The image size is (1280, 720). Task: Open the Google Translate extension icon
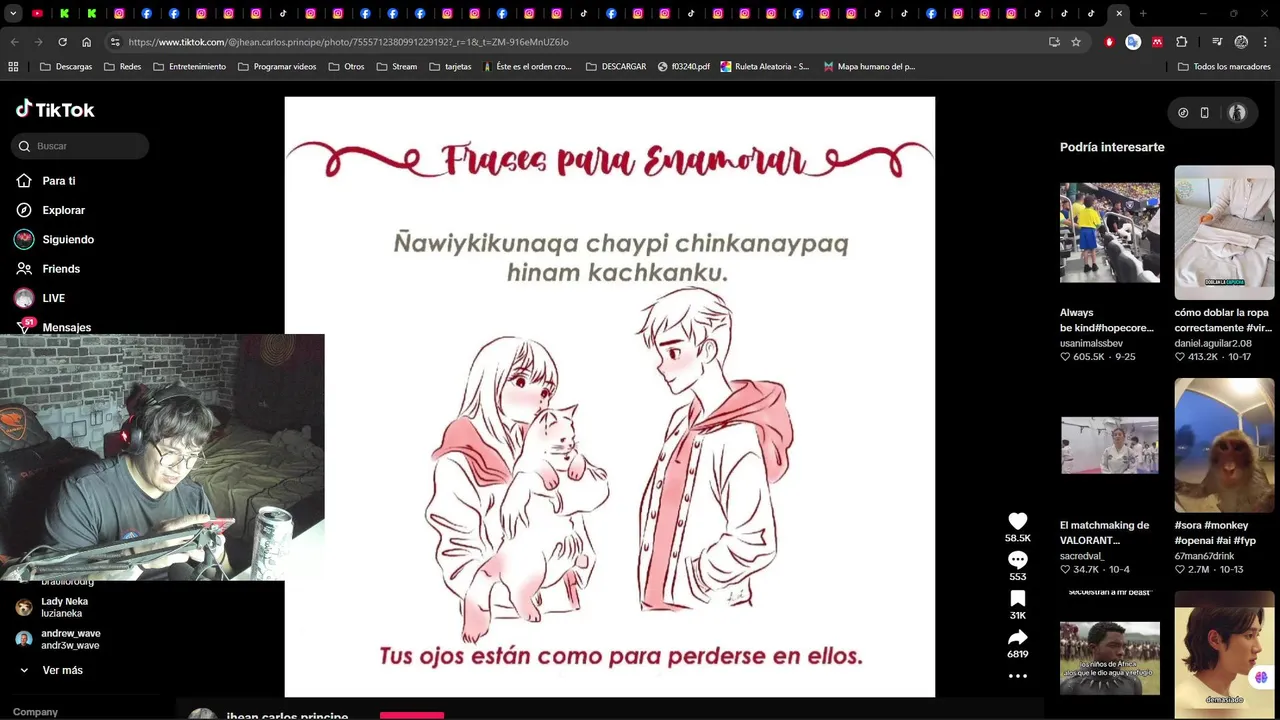pos(1133,42)
